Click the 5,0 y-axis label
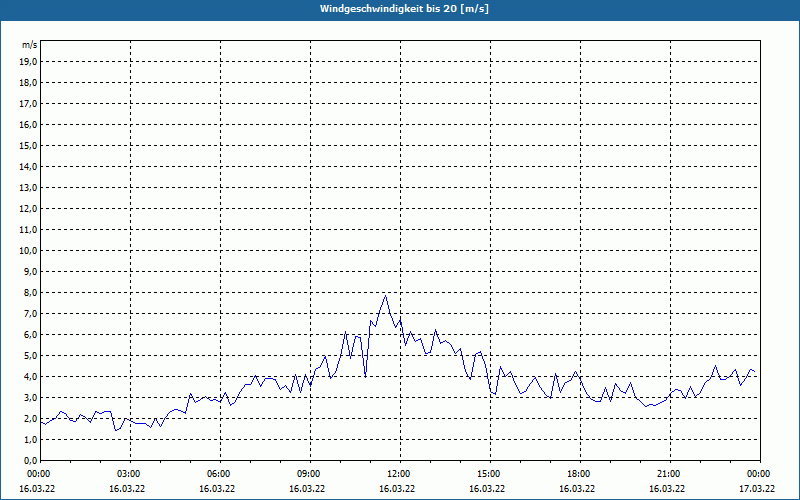This screenshot has height=500, width=800. pos(30,356)
